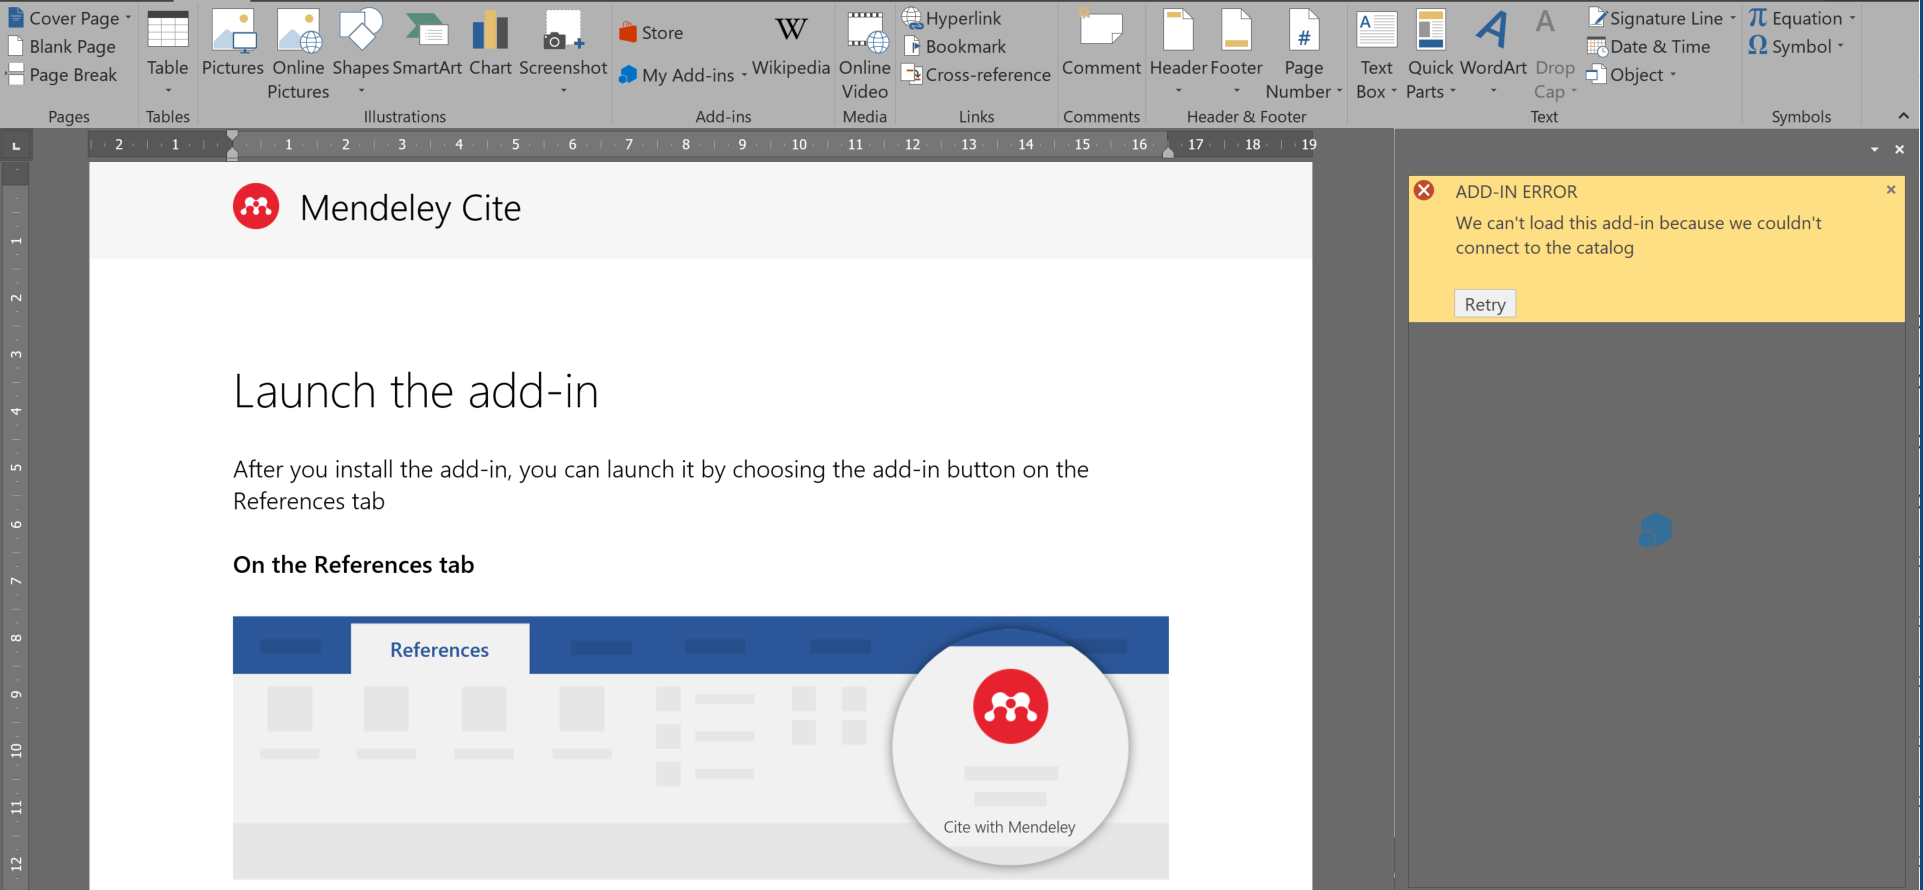This screenshot has width=1923, height=890.
Task: Insert a Bookmark
Action: [955, 46]
